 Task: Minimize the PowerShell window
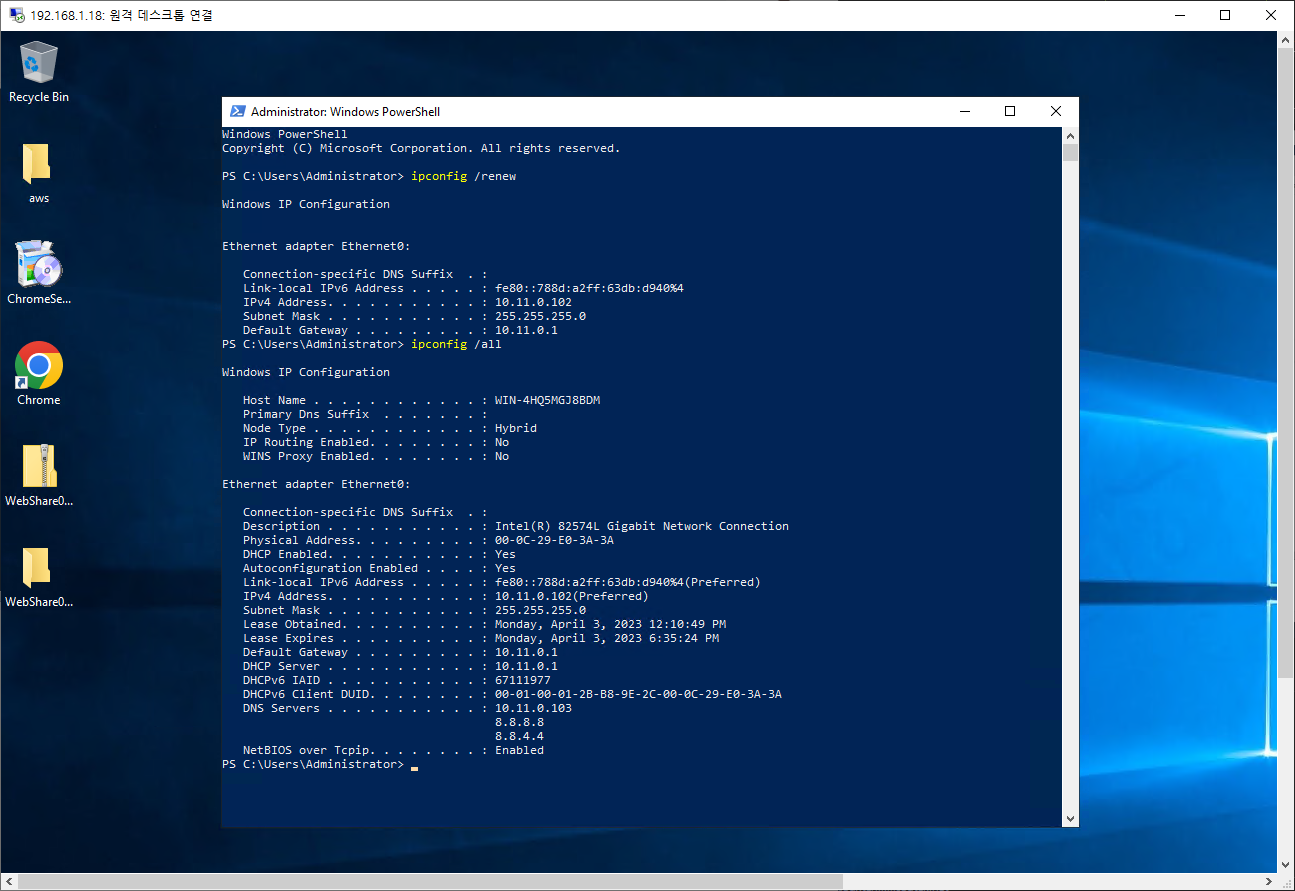point(964,112)
